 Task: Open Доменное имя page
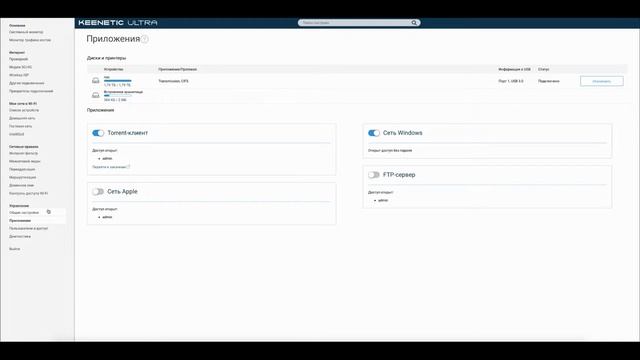21,185
